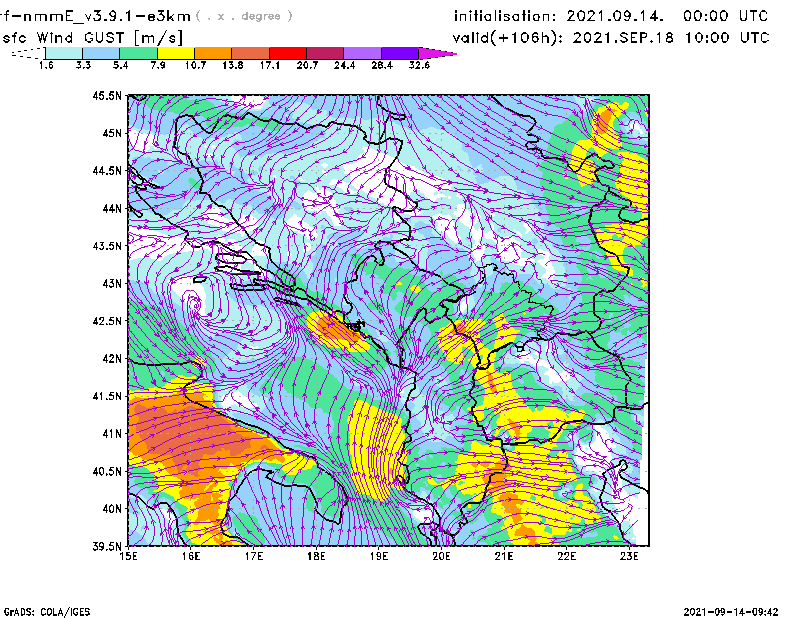Click the model name 'nmmE_v3.9.1-e3km'
The width and height of the screenshot is (800, 618).
107,16
